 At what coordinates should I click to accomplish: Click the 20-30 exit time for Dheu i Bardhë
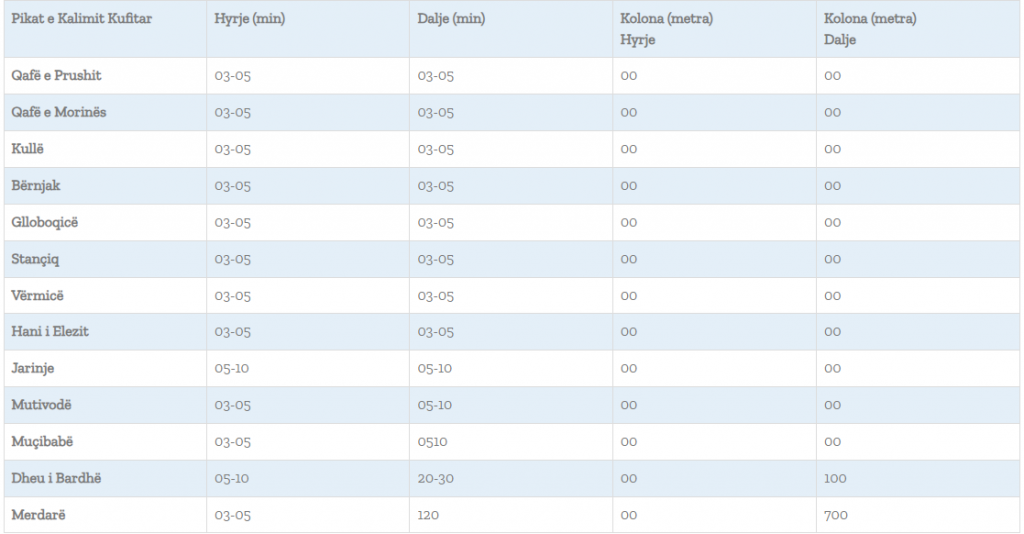(x=436, y=479)
